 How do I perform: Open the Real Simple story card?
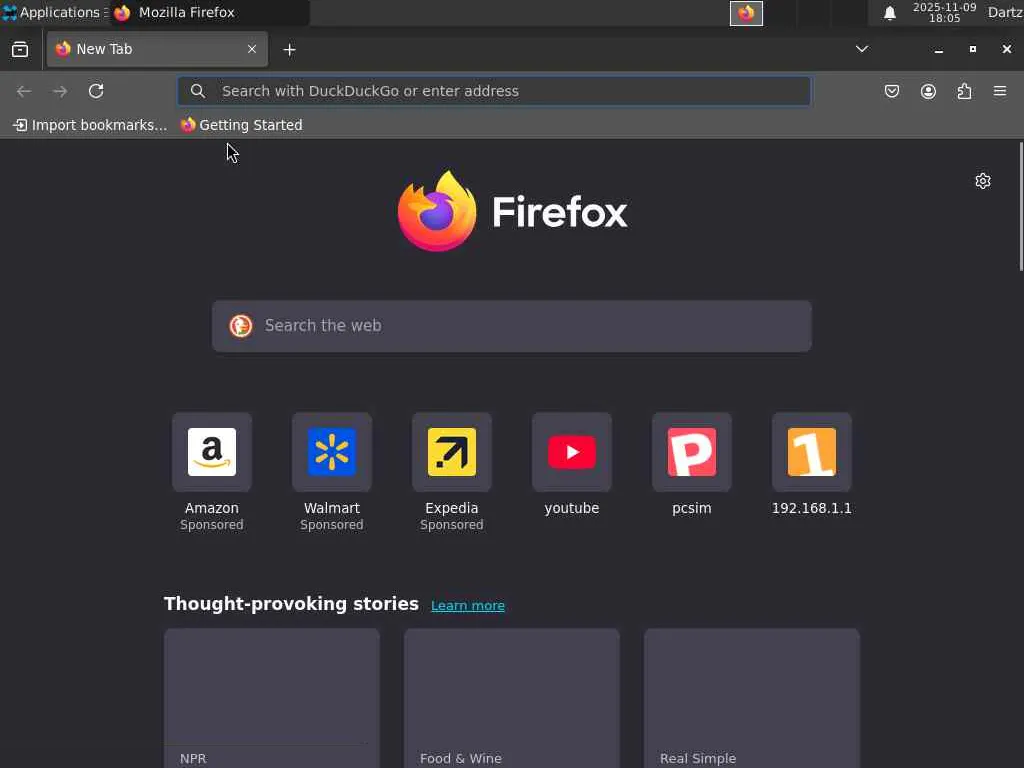[752, 698]
